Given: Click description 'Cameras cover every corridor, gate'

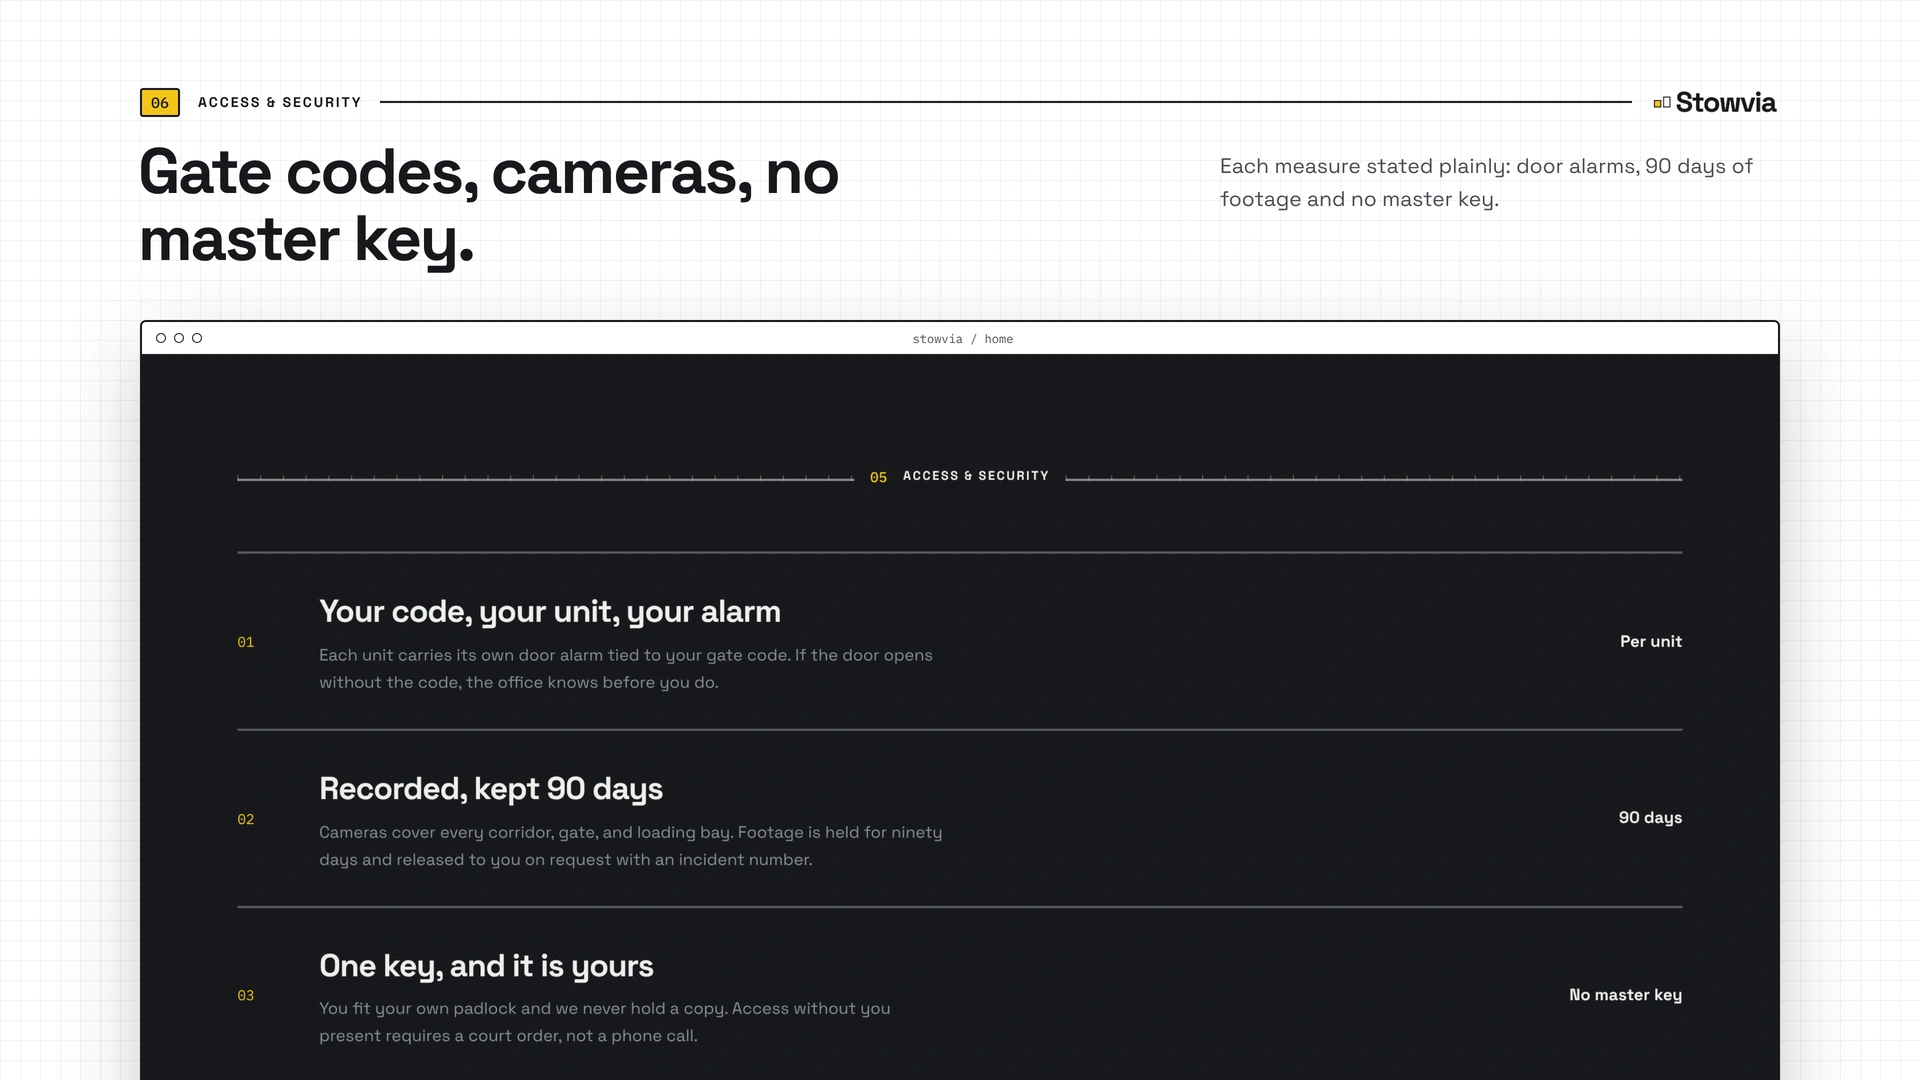Looking at the screenshot, I should (631, 846).
